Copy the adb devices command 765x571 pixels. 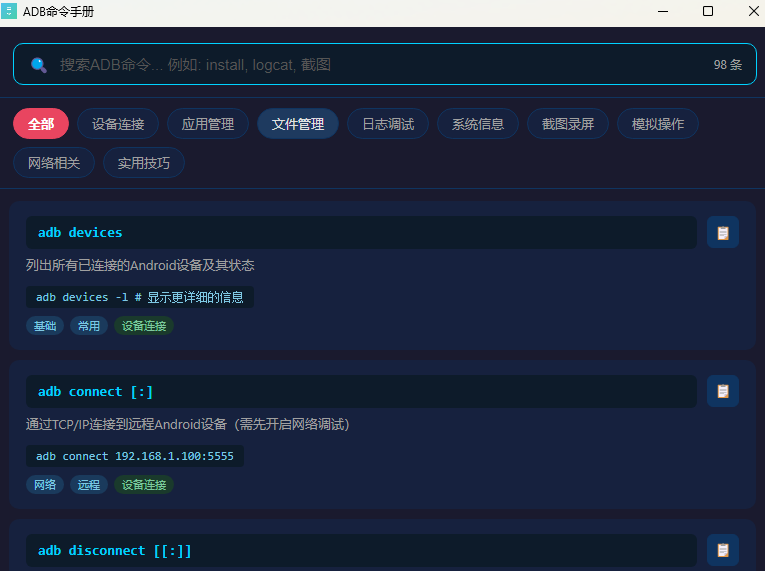(x=723, y=232)
